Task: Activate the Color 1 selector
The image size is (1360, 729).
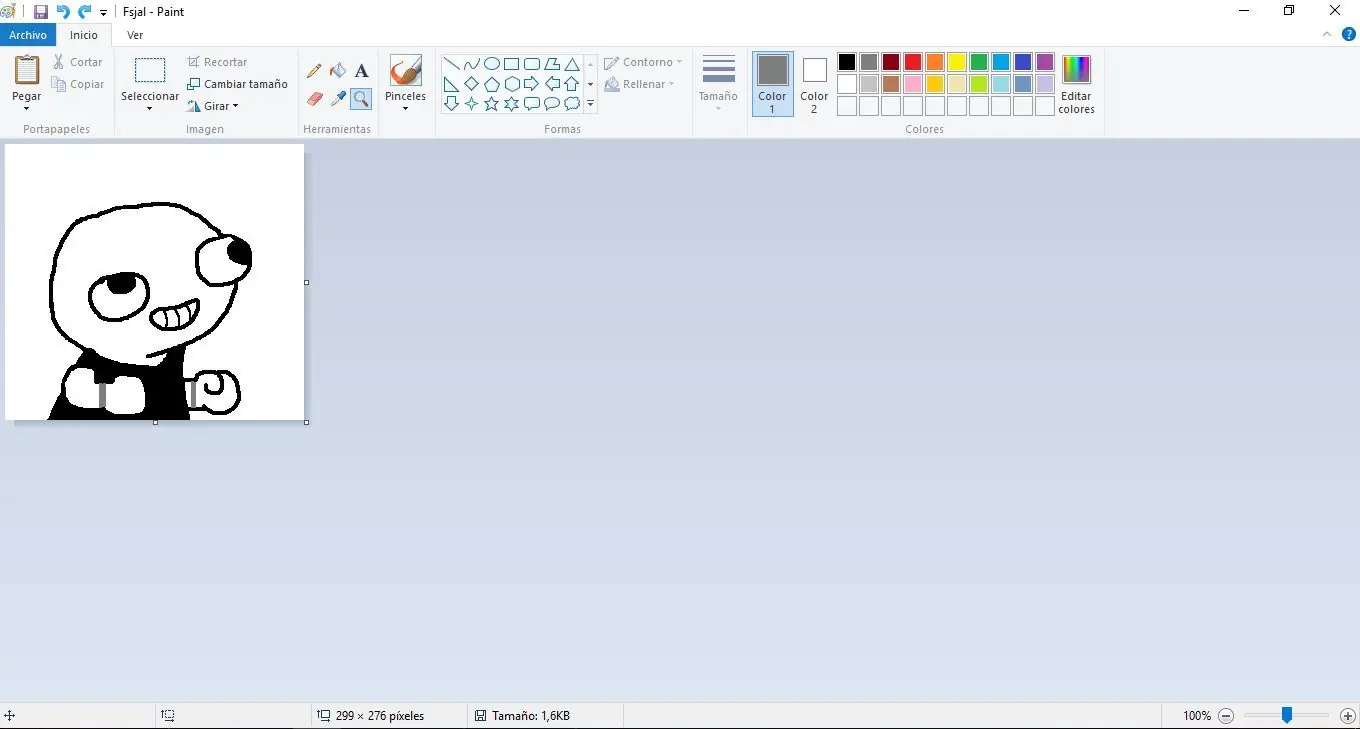Action: tap(772, 84)
